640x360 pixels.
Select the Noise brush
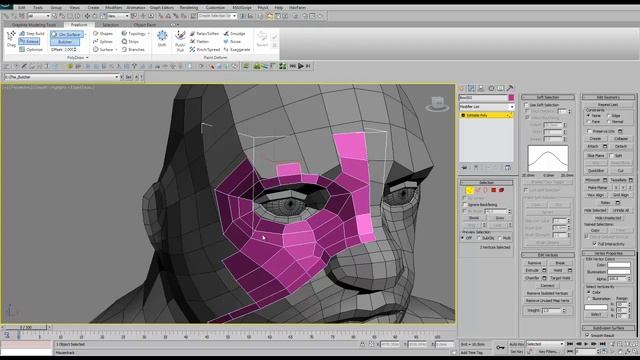[x=232, y=41]
